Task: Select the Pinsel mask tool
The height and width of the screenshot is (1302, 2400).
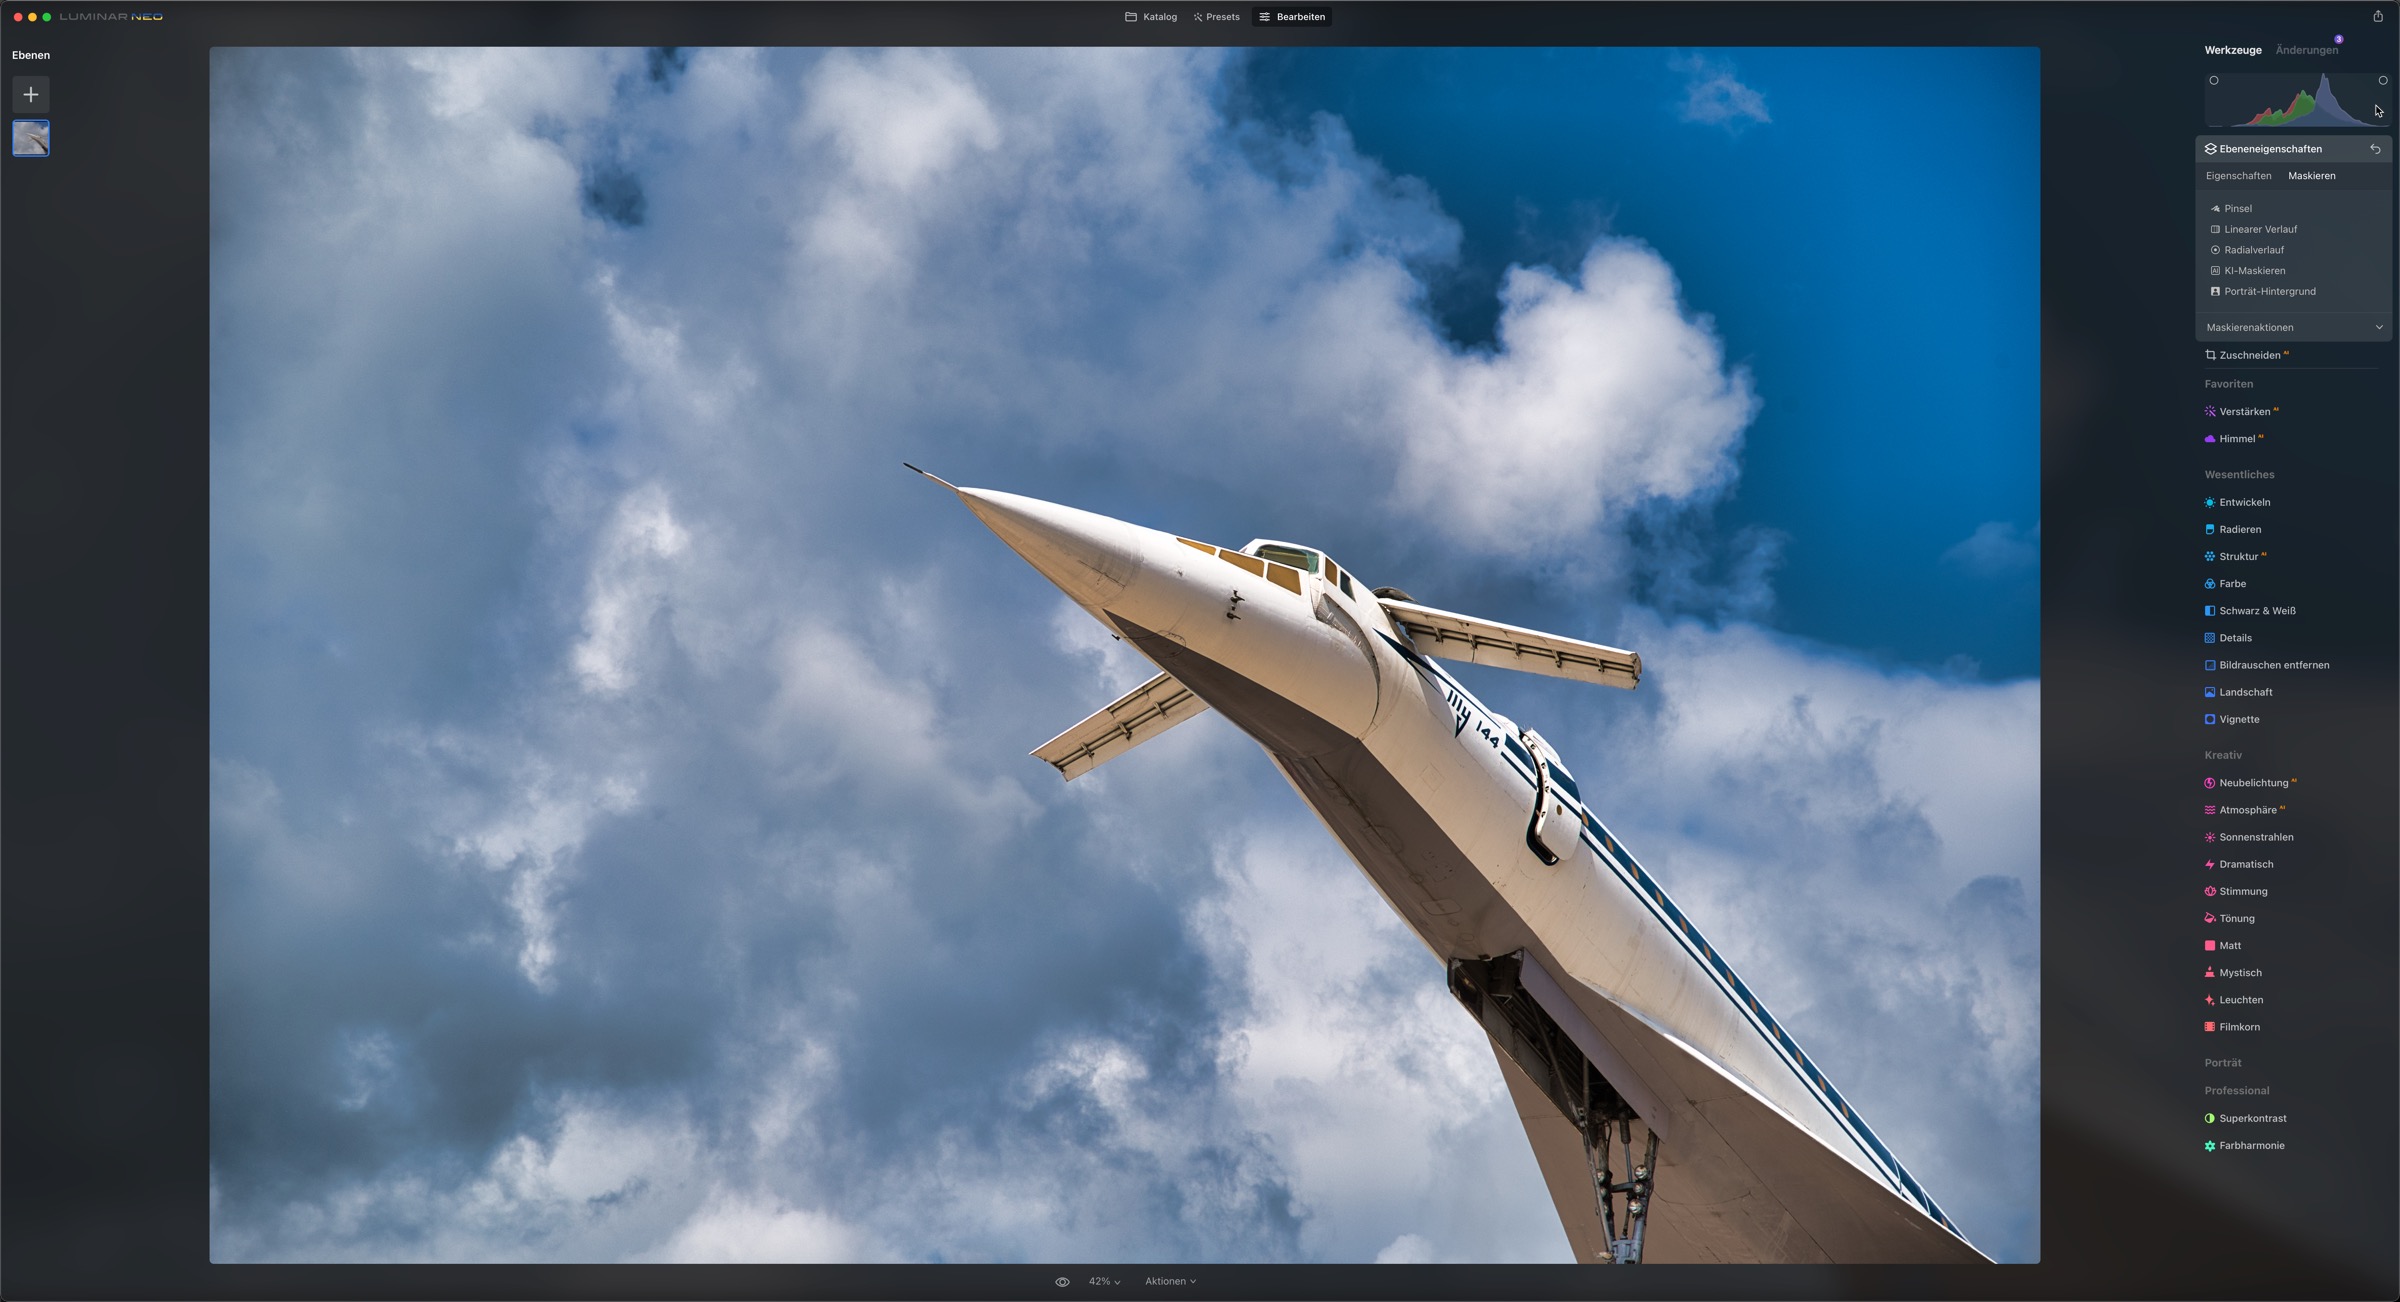Action: (2237, 208)
